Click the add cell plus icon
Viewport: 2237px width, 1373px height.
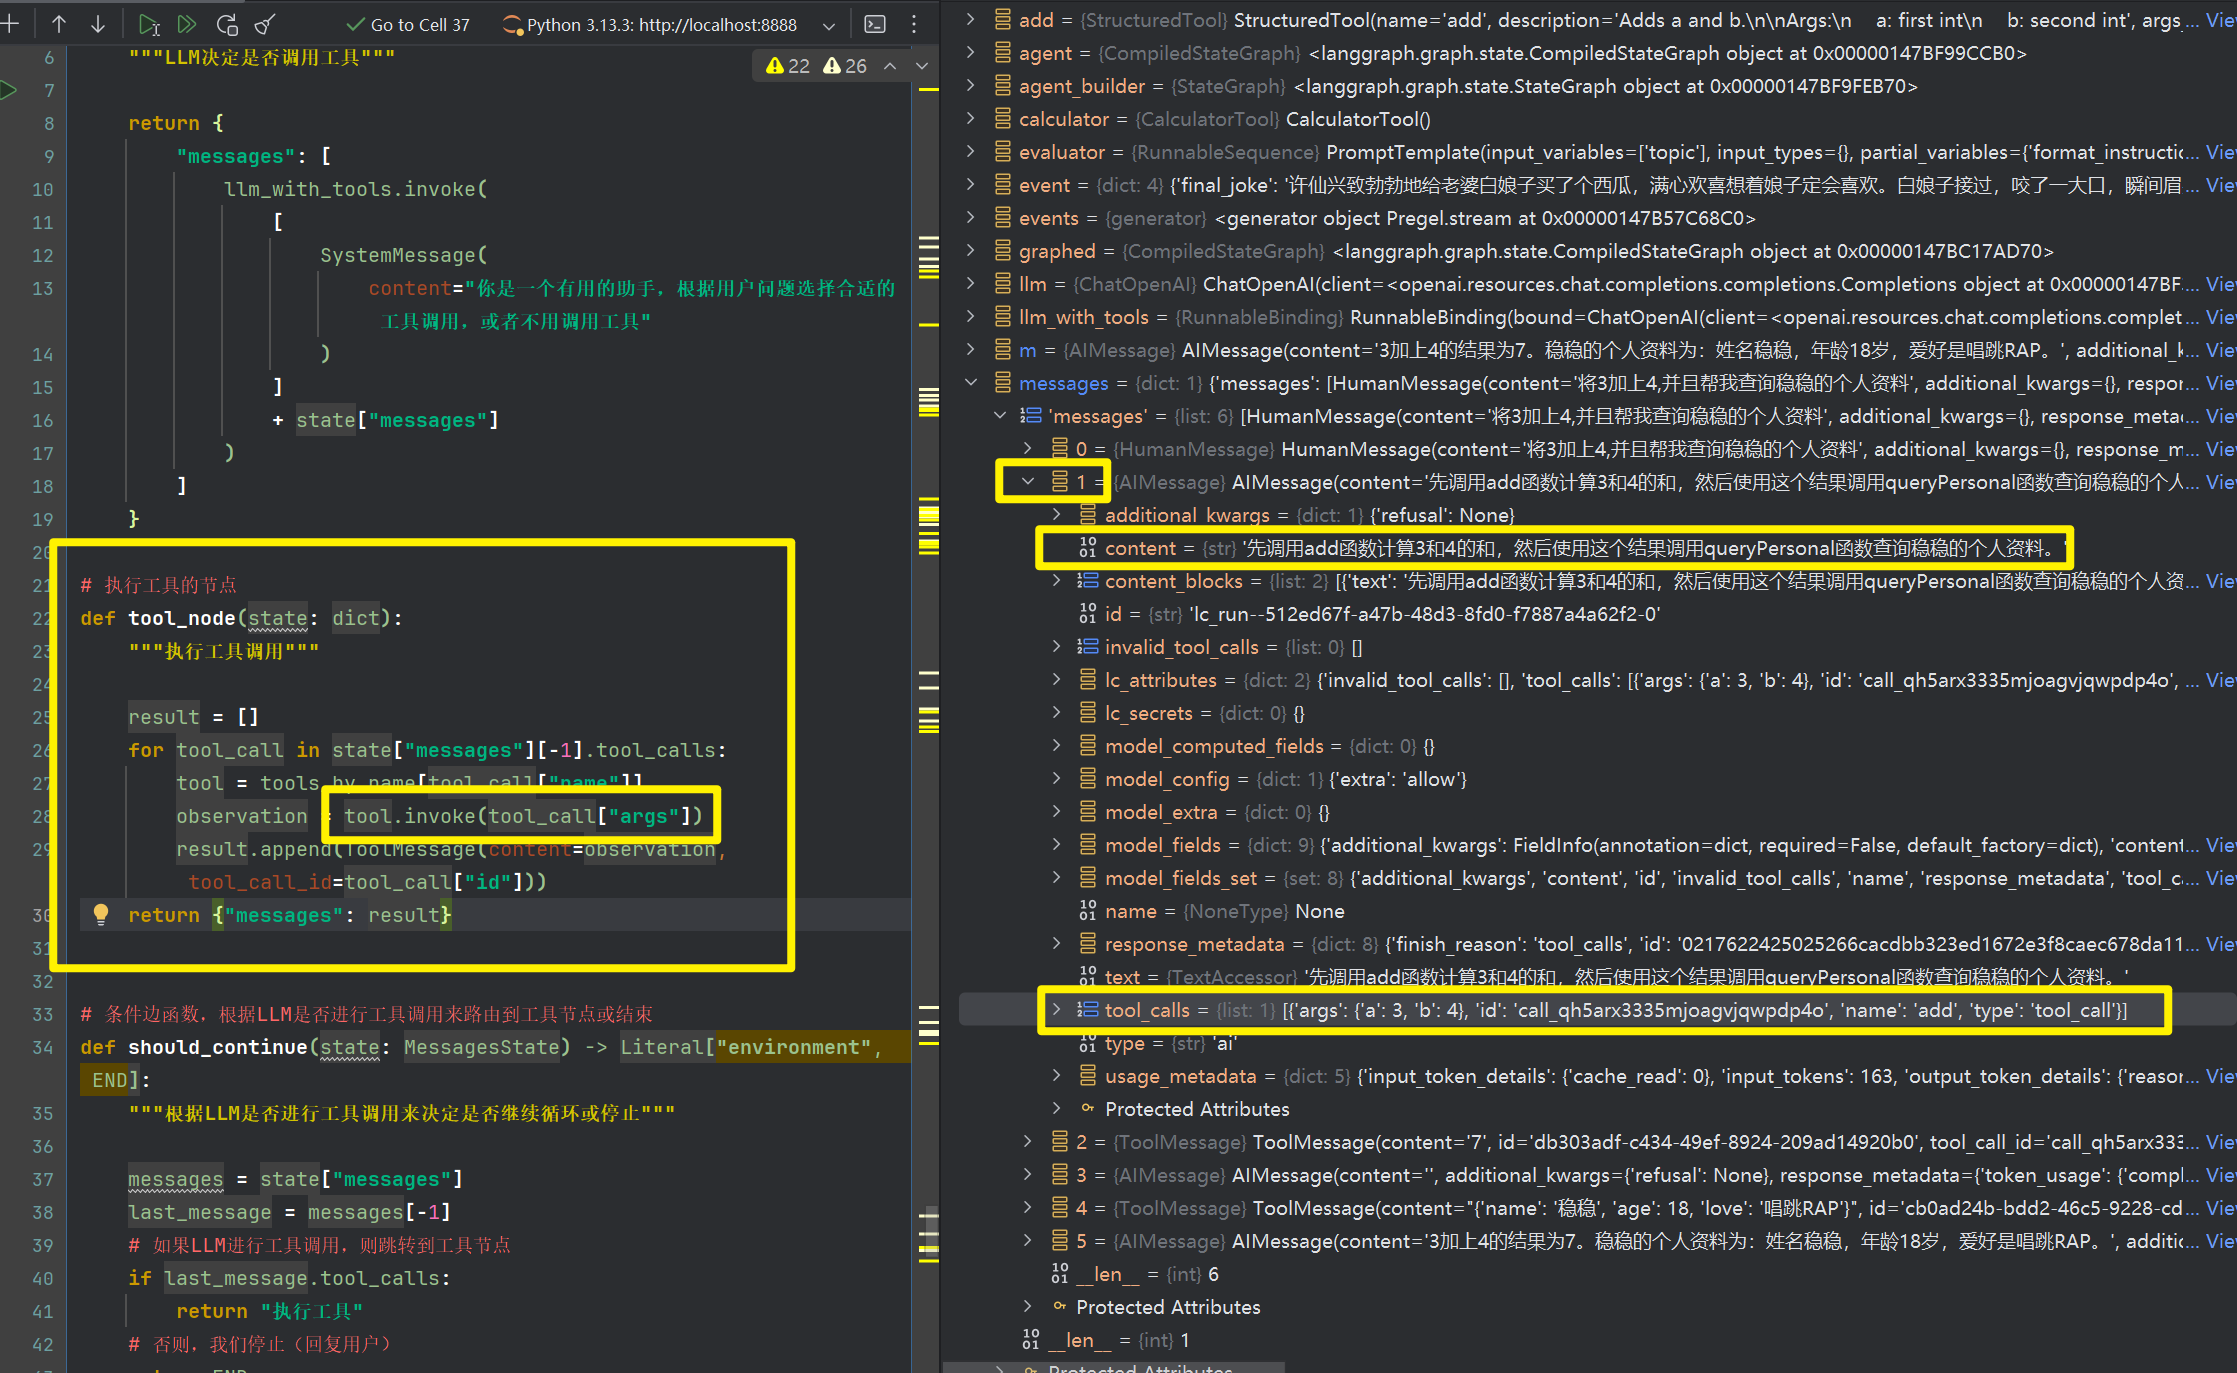coord(10,23)
